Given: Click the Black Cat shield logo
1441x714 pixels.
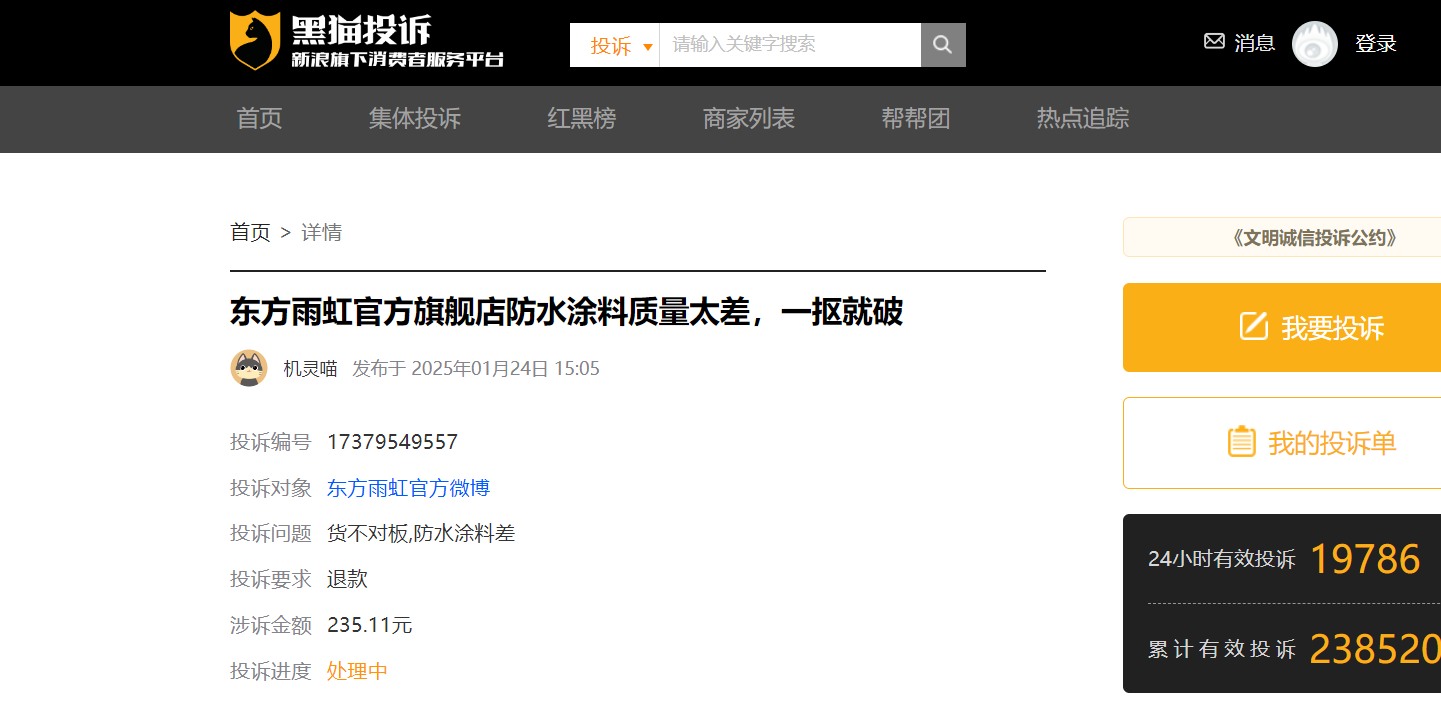Looking at the screenshot, I should point(254,40).
